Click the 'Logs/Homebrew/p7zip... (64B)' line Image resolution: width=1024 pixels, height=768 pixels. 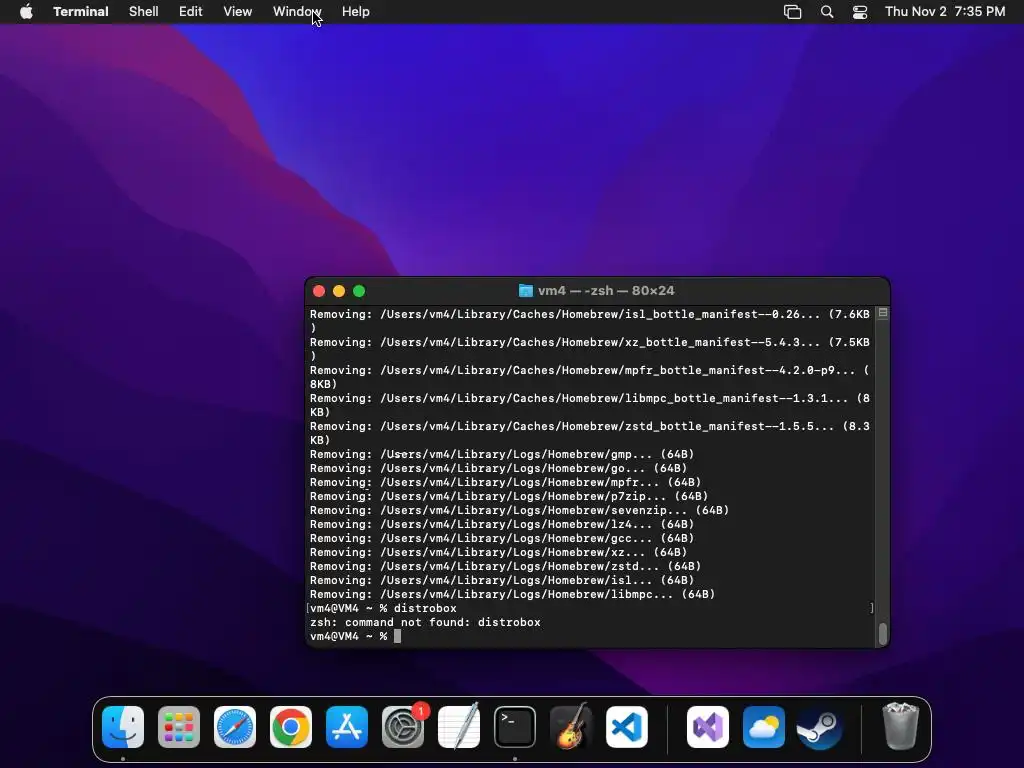(509, 496)
